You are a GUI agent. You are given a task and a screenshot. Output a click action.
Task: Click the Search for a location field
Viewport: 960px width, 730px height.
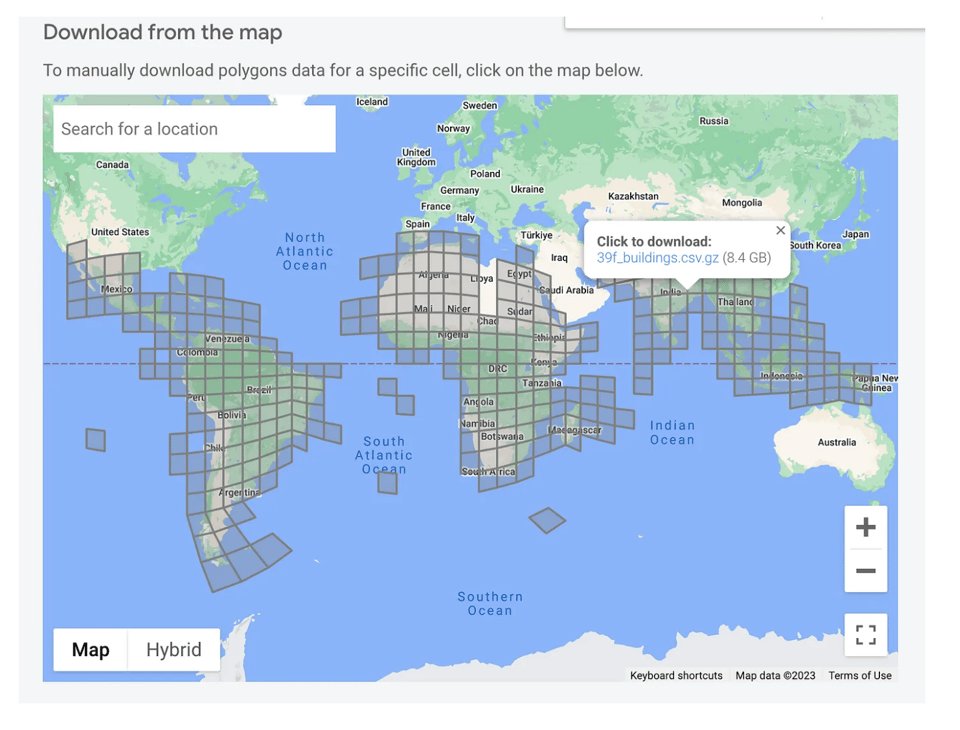(194, 129)
